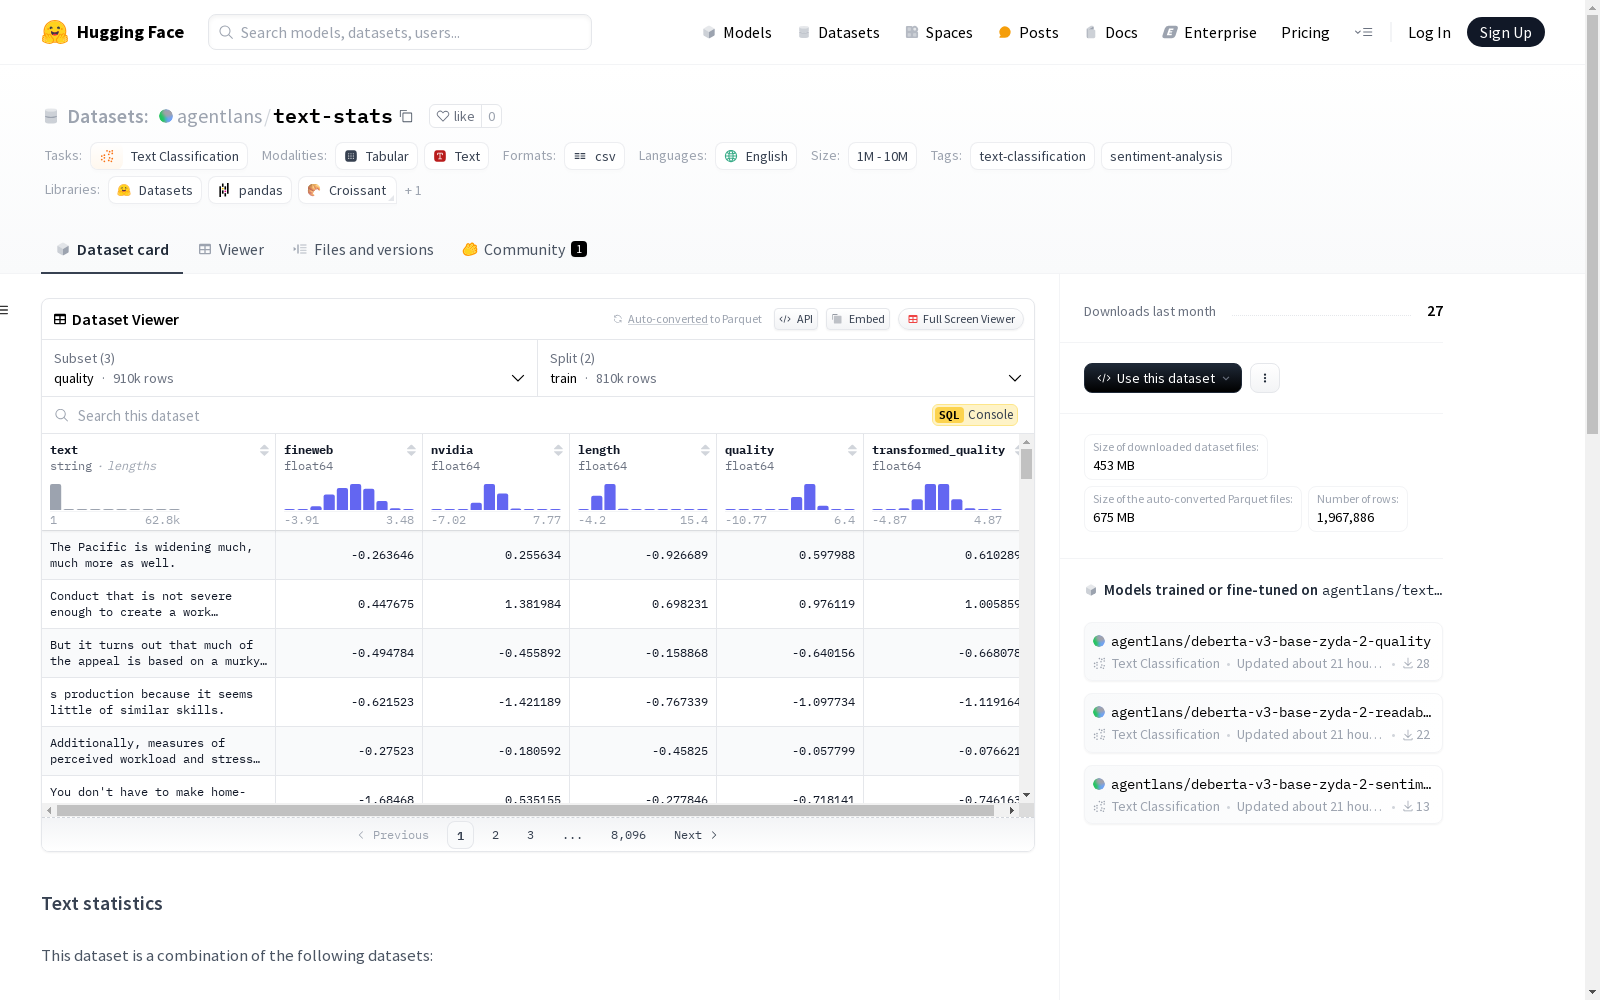Open the more options kebab menu
The image size is (1600, 1000).
coord(1265,378)
